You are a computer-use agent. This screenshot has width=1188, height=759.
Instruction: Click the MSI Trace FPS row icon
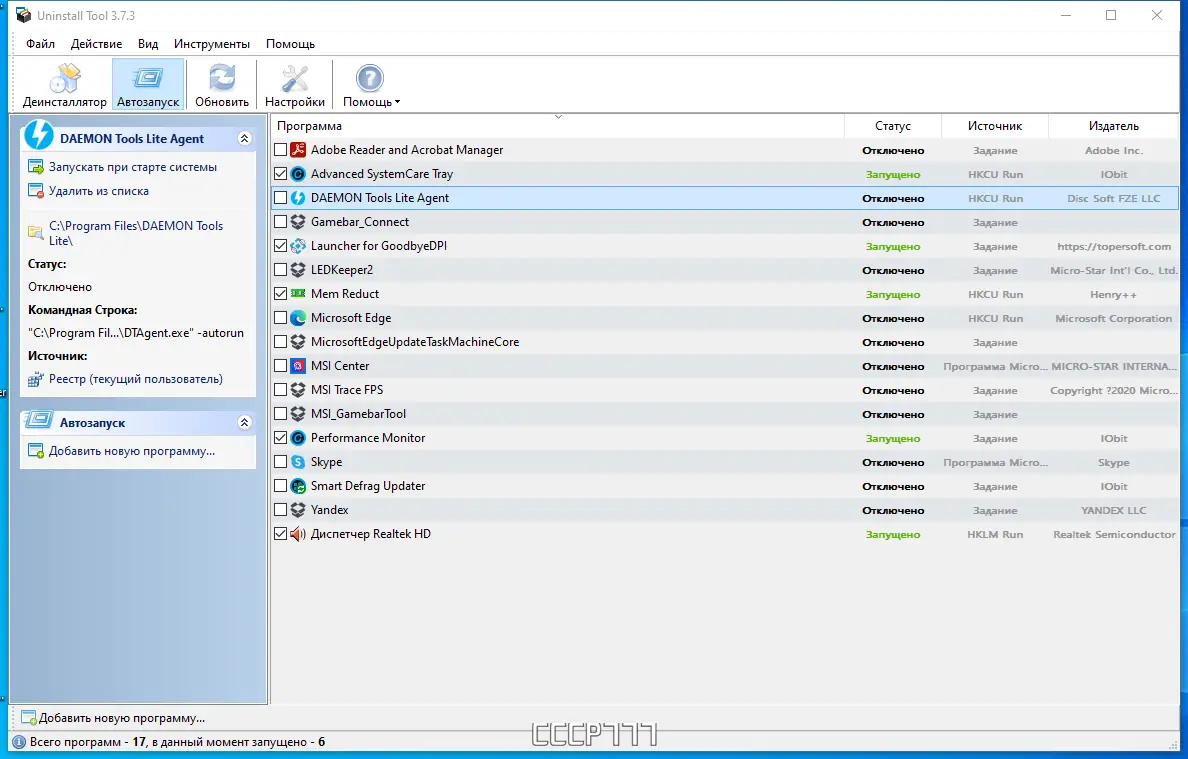click(x=298, y=390)
